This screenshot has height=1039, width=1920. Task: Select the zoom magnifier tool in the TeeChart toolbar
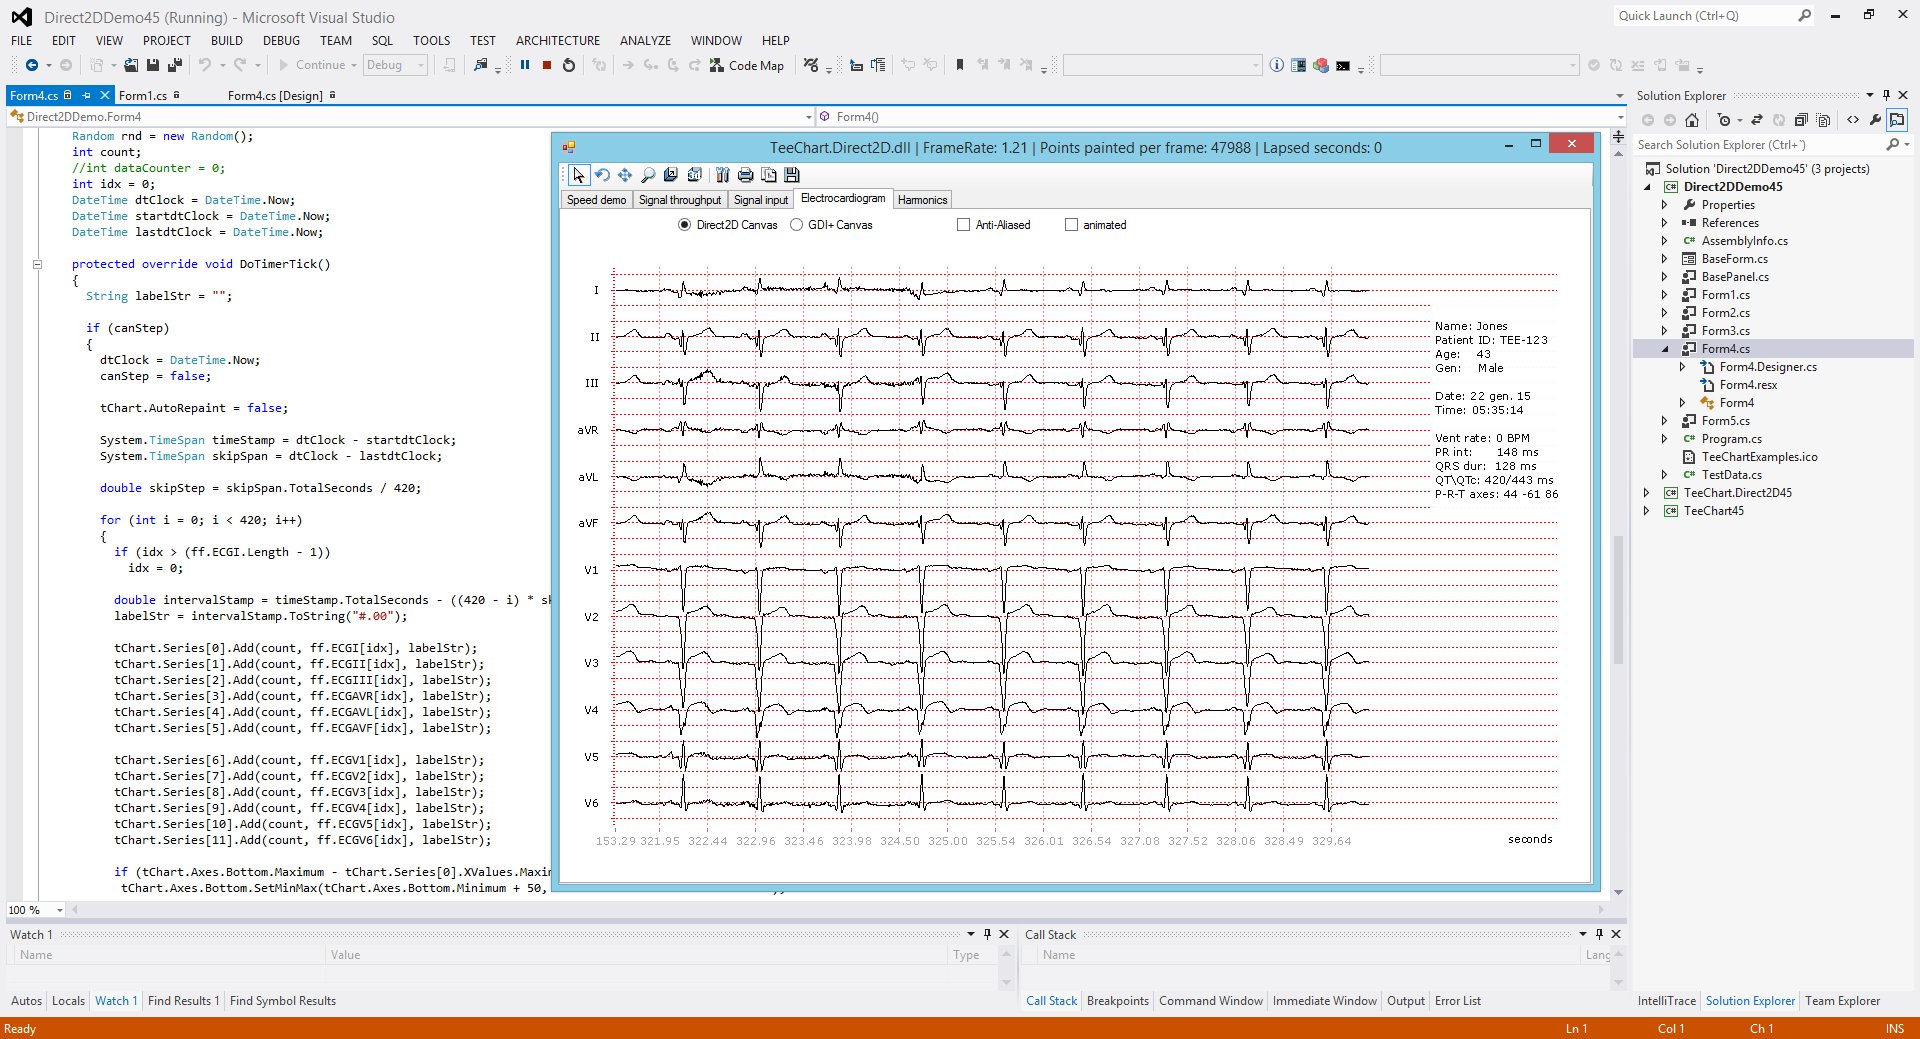(x=648, y=175)
